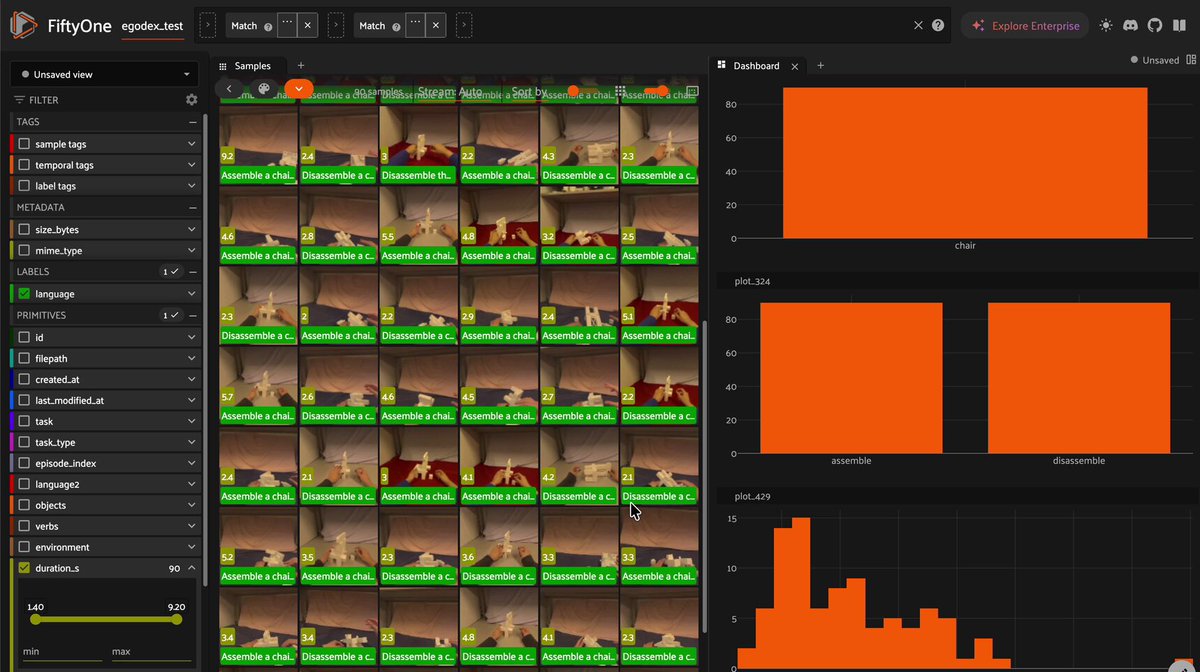Open options menu of the first Match stage

click(286, 26)
